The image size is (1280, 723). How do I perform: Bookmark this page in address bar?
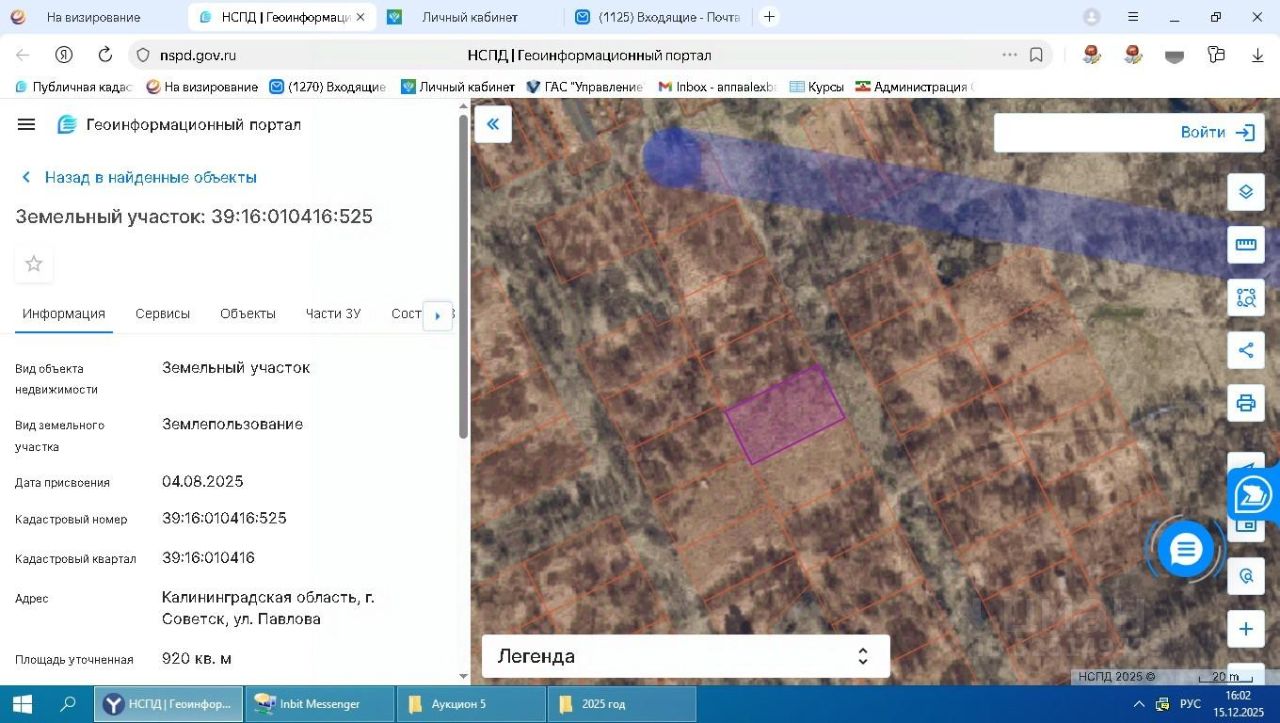click(1037, 55)
